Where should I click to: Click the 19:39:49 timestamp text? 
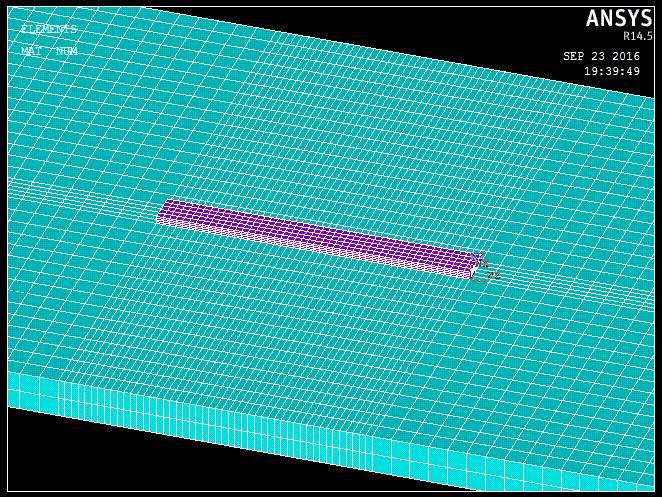(x=612, y=71)
